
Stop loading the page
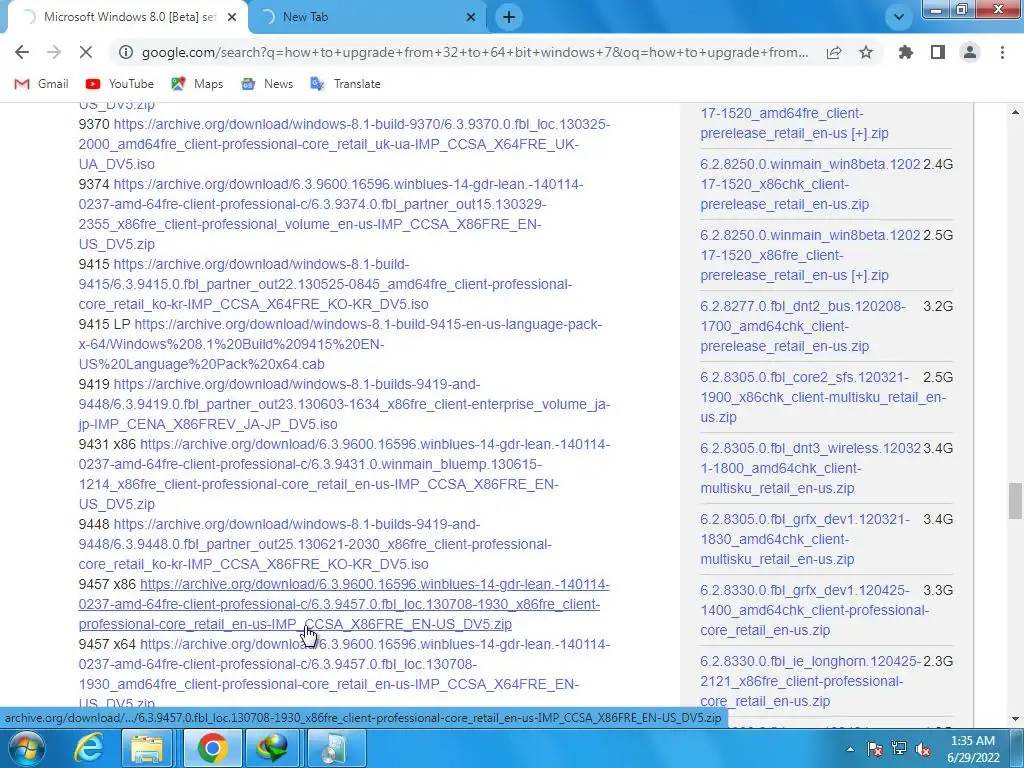point(86,52)
